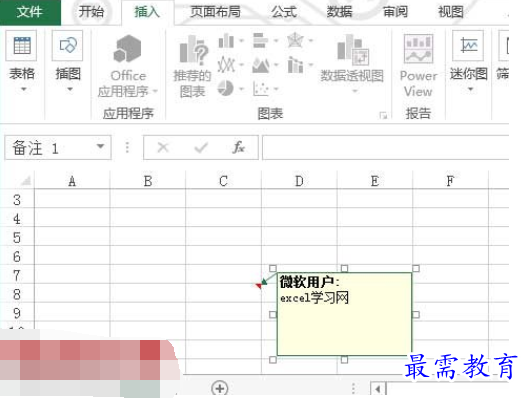The width and height of the screenshot is (526, 398).
Task: Select row 7 header
Action: (x=17, y=275)
